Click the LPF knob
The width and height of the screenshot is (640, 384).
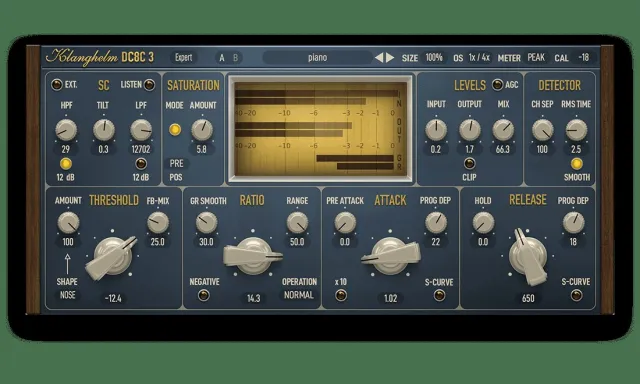pos(141,130)
